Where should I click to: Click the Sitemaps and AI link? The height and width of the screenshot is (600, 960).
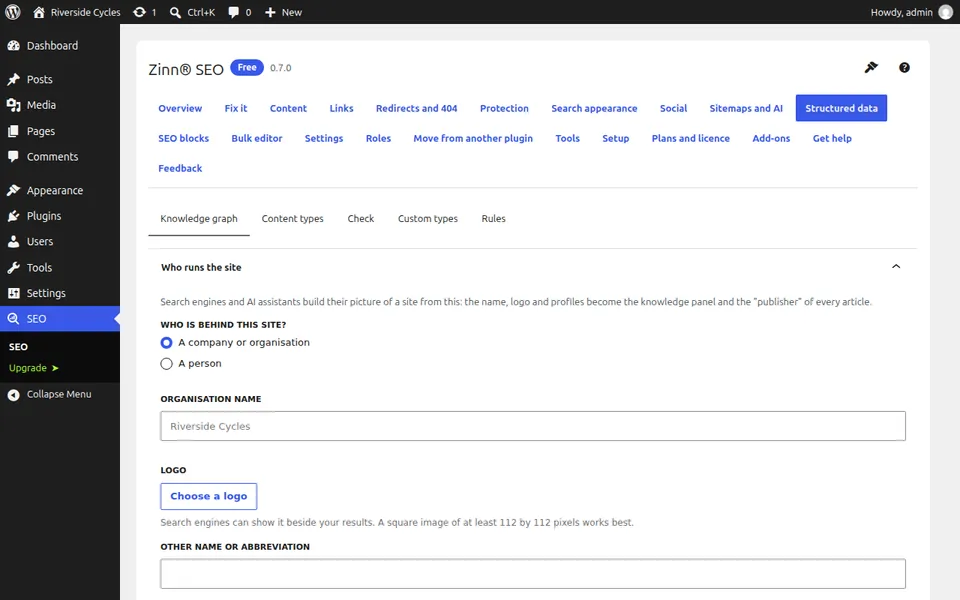pyautogui.click(x=746, y=108)
